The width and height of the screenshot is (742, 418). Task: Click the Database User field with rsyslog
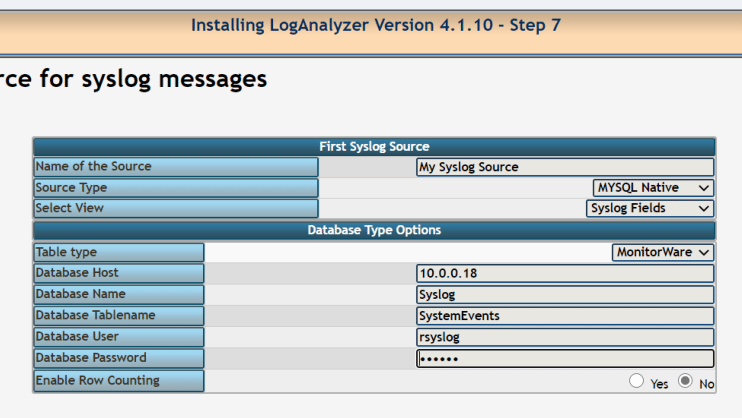[565, 338]
